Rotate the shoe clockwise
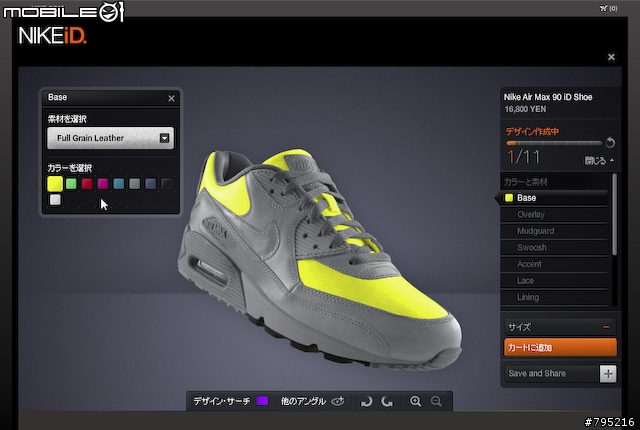The height and width of the screenshot is (430, 640). (x=387, y=401)
